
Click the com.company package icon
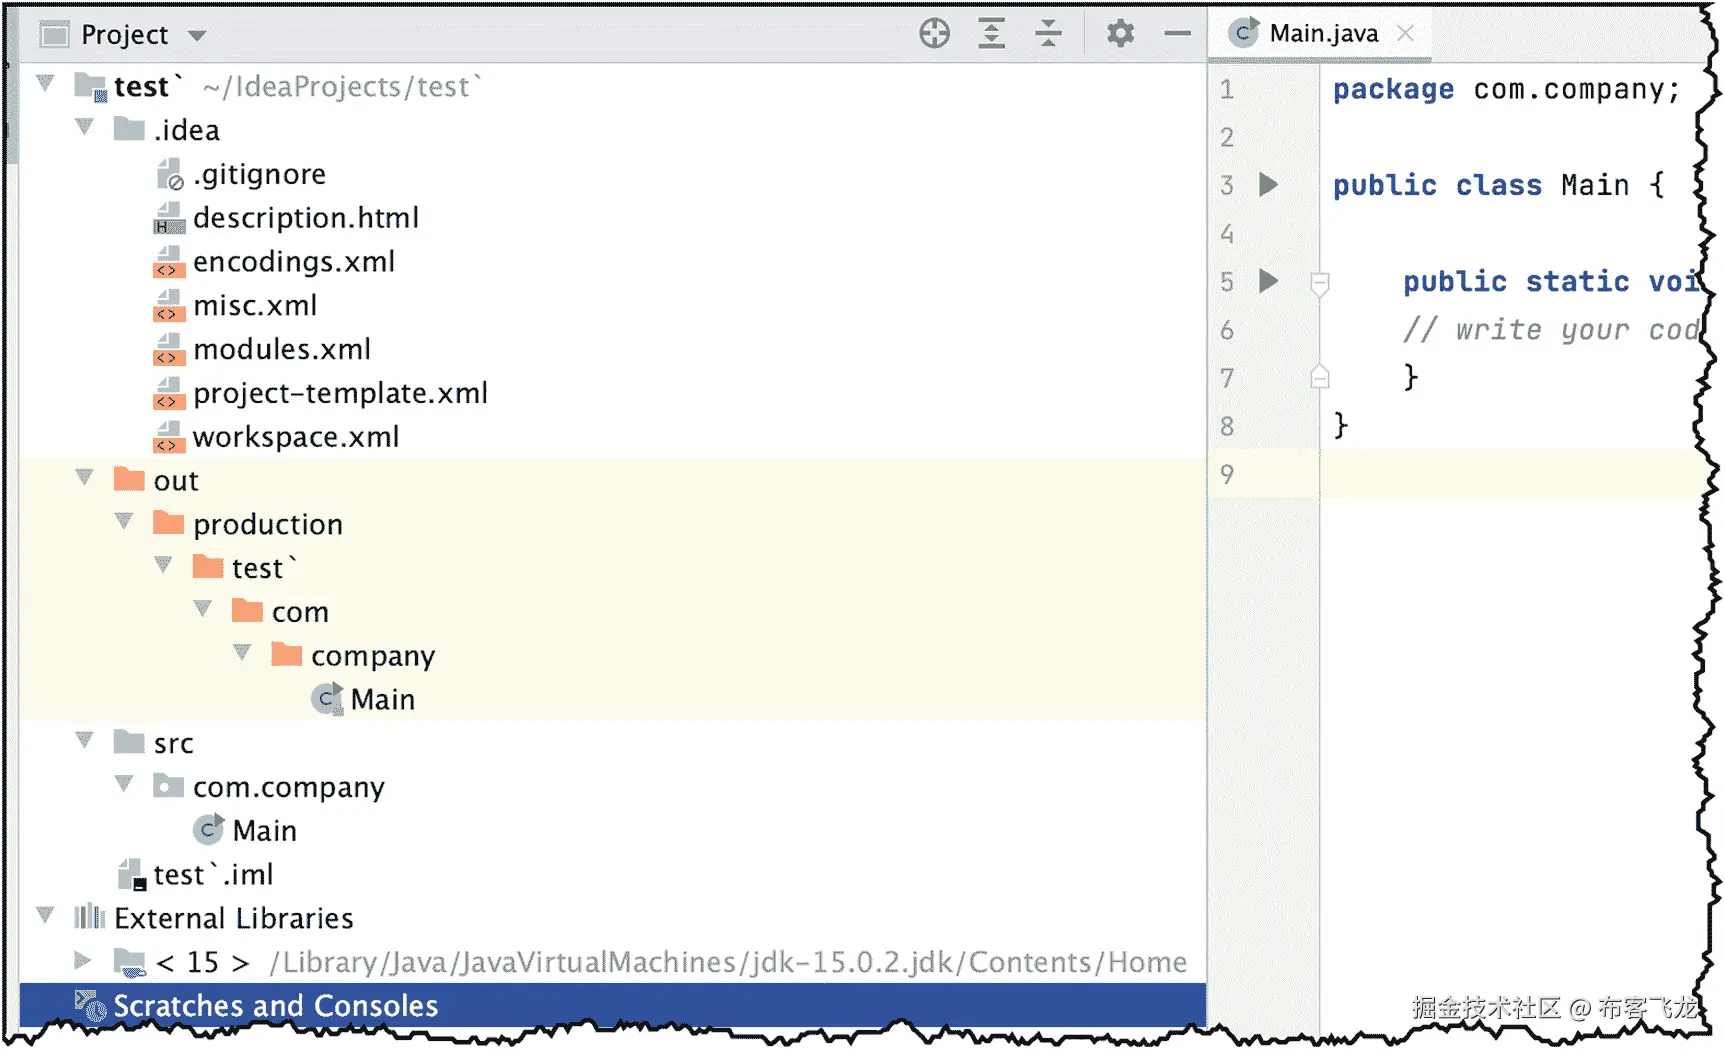(x=168, y=786)
